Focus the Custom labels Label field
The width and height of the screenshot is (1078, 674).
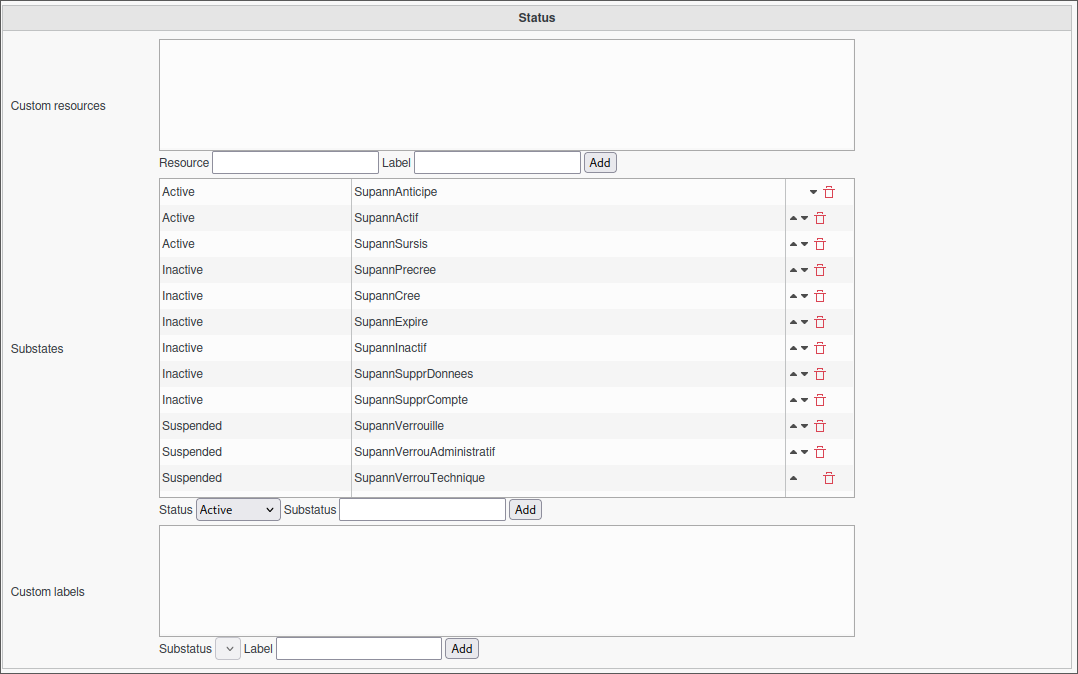tap(359, 649)
